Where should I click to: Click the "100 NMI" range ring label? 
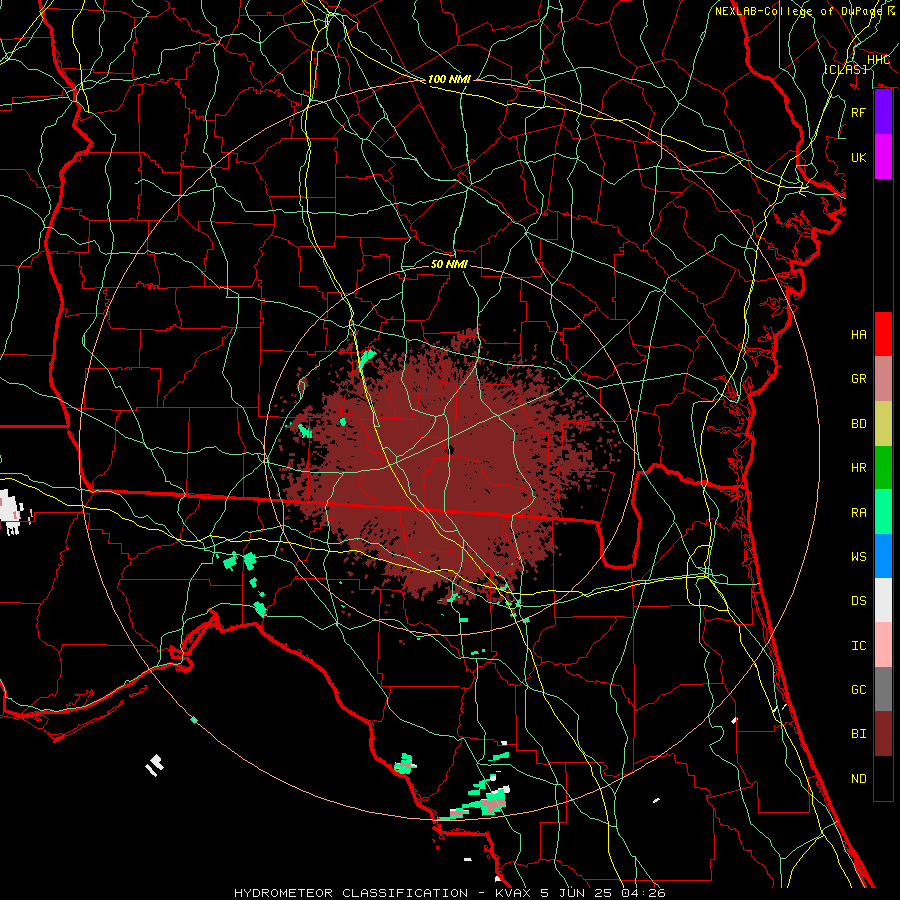pyautogui.click(x=449, y=79)
